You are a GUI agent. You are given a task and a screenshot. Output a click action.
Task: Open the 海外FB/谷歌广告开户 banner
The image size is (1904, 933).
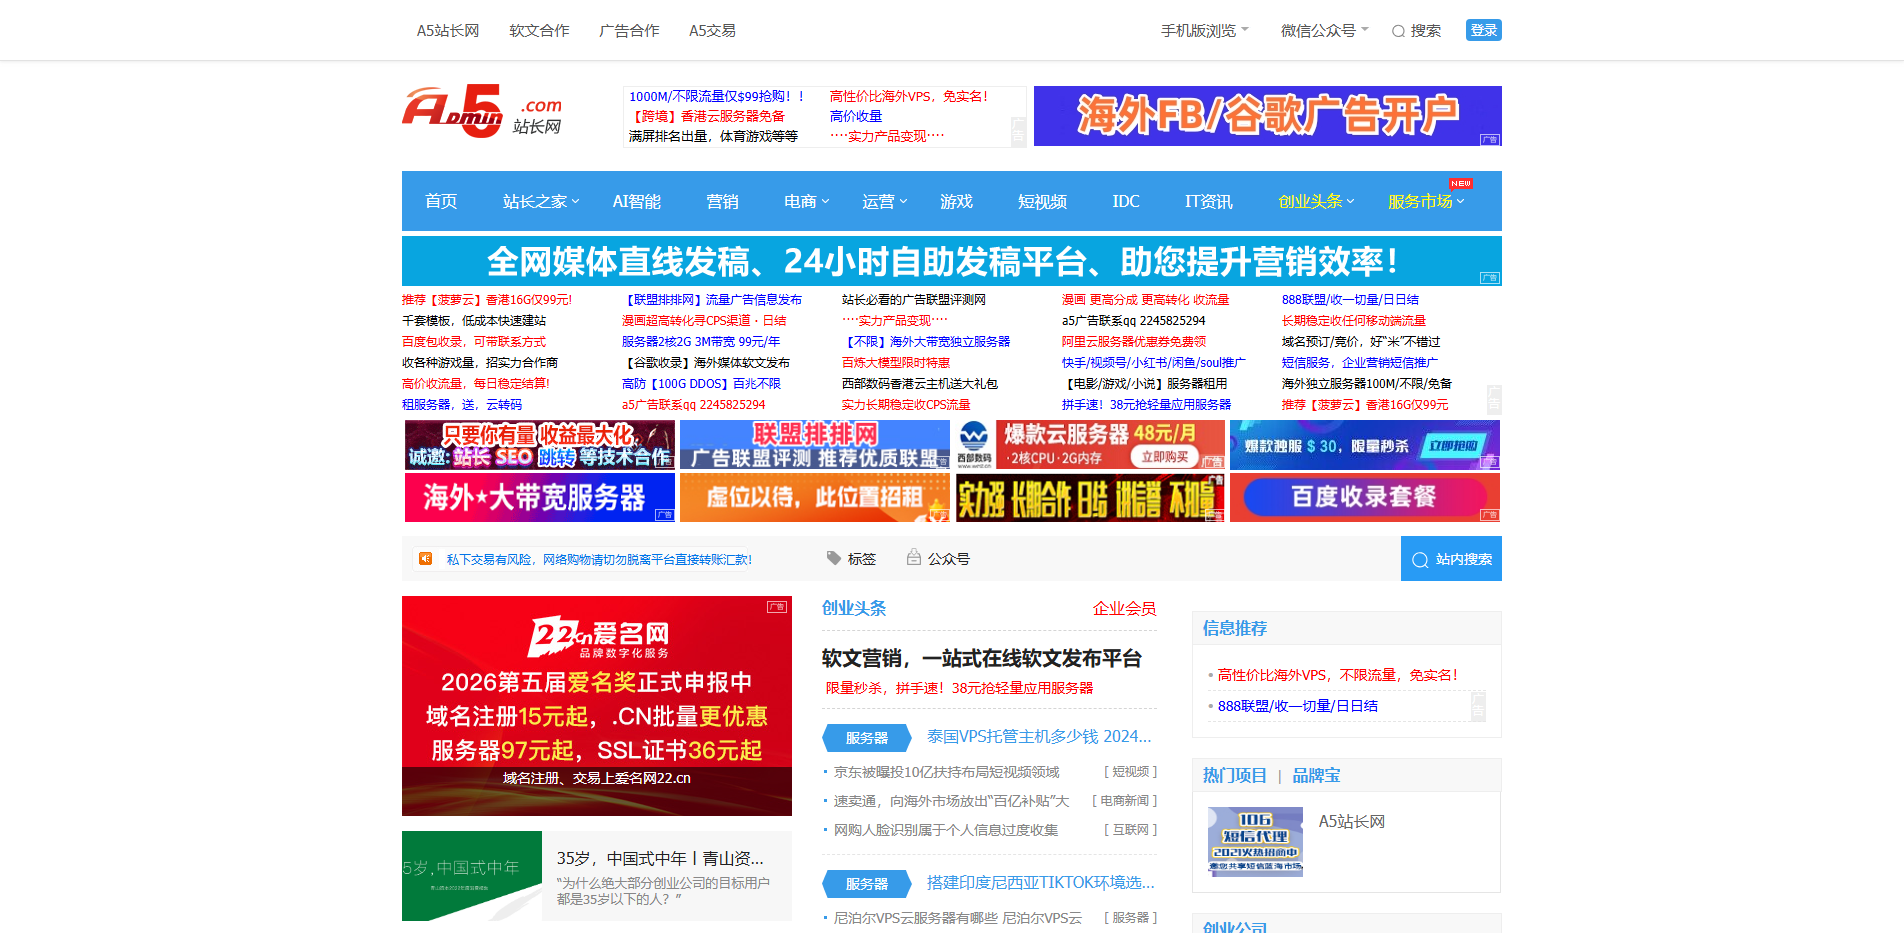[x=1267, y=116]
